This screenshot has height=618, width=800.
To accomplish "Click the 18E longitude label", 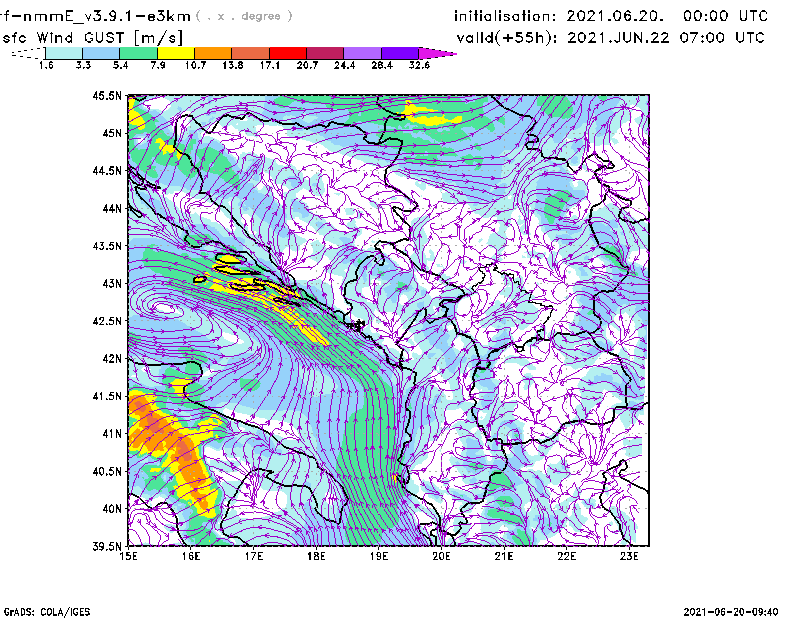I will pos(316,556).
